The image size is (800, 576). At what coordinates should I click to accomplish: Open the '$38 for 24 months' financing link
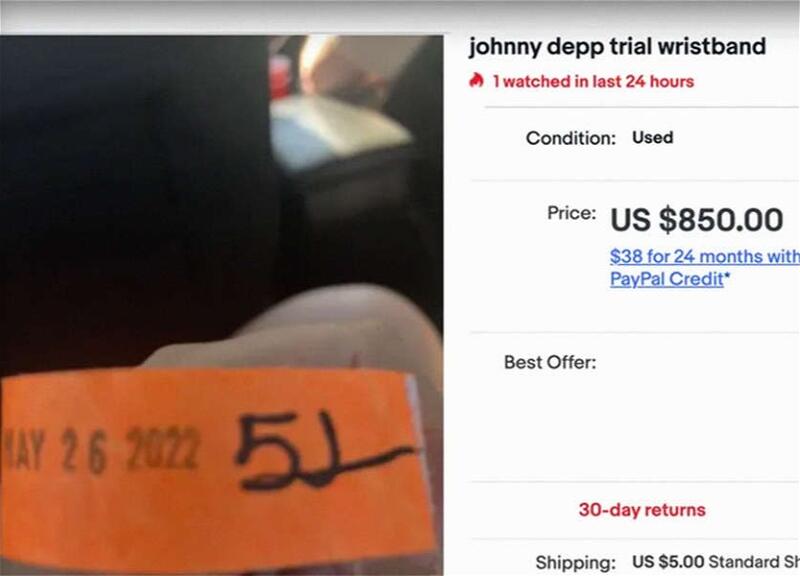(705, 256)
